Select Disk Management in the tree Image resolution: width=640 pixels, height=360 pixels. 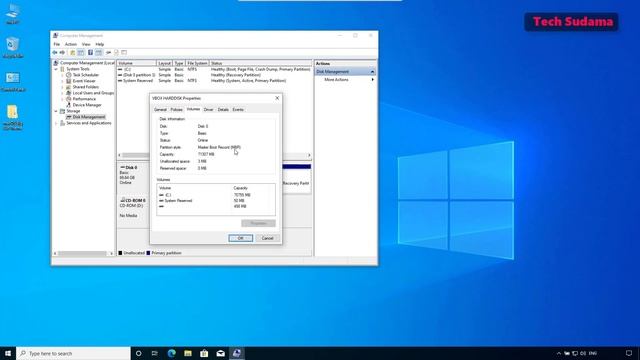click(89, 117)
